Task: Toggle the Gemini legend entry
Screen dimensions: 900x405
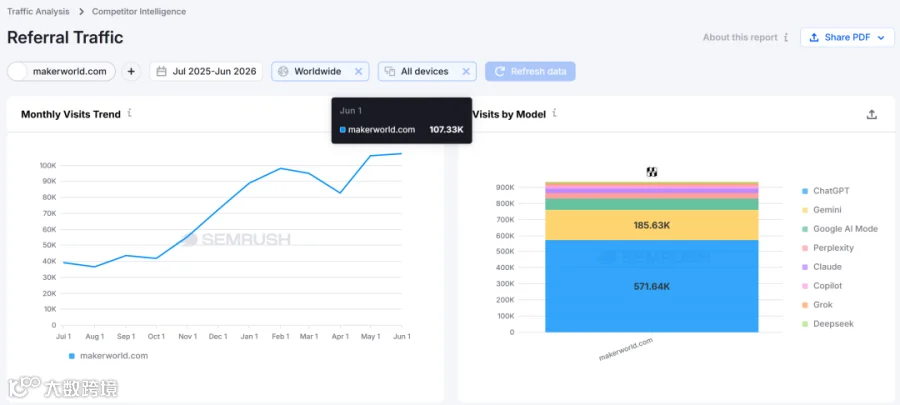Action: (822, 210)
